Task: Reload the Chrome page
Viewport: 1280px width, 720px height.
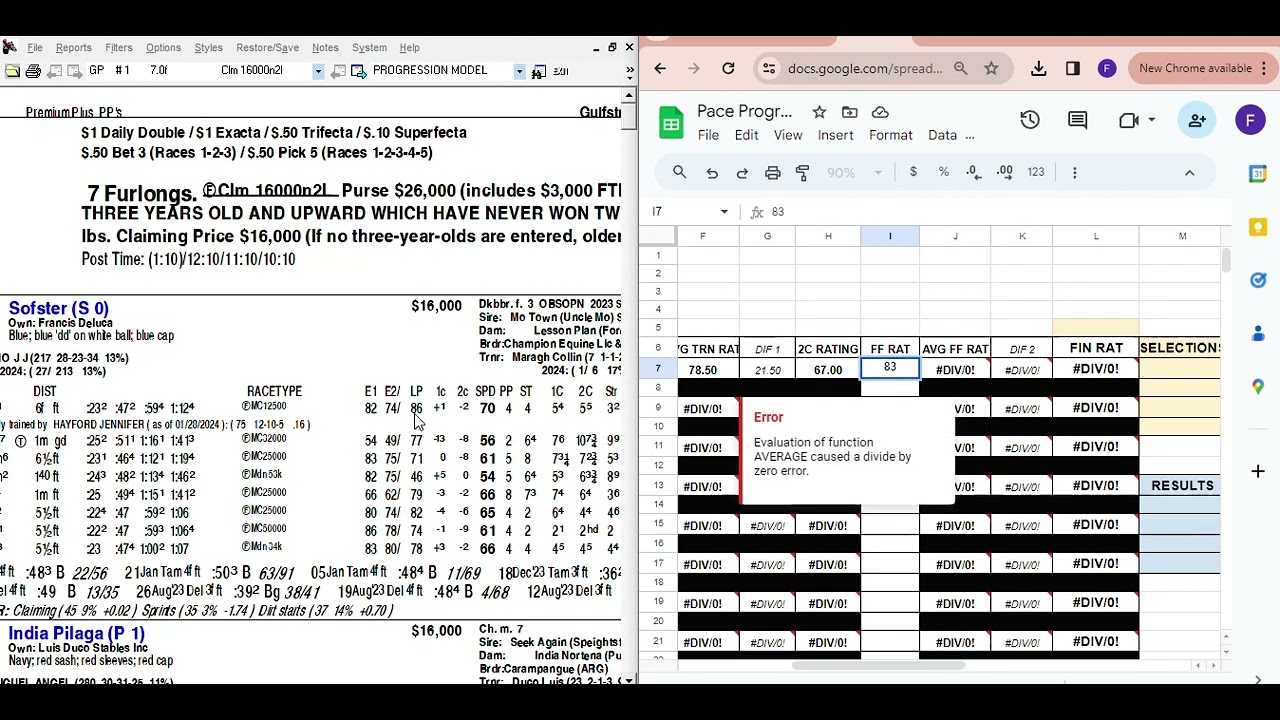Action: tap(728, 68)
